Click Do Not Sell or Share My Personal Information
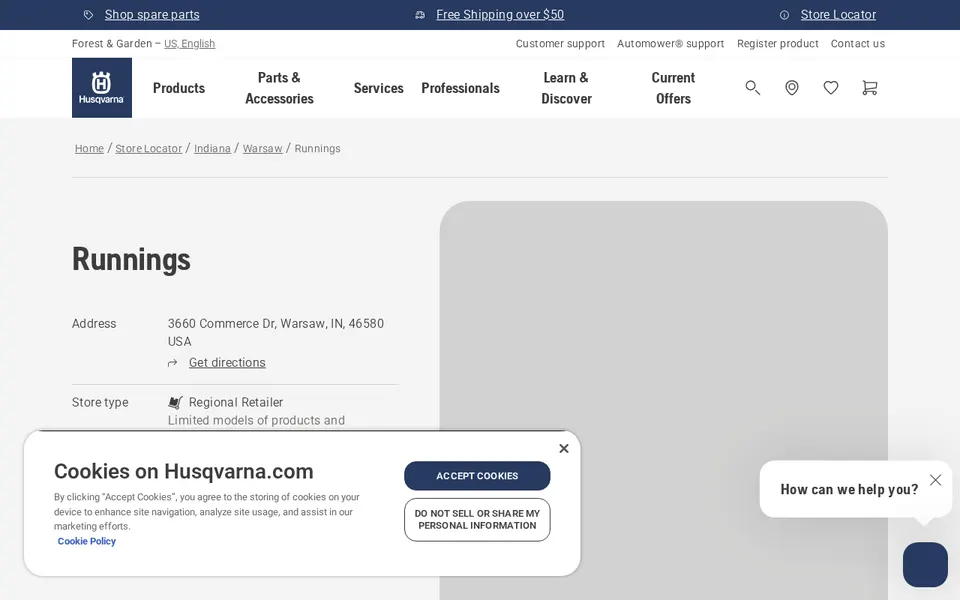The width and height of the screenshot is (960, 600). pyautogui.click(x=477, y=520)
